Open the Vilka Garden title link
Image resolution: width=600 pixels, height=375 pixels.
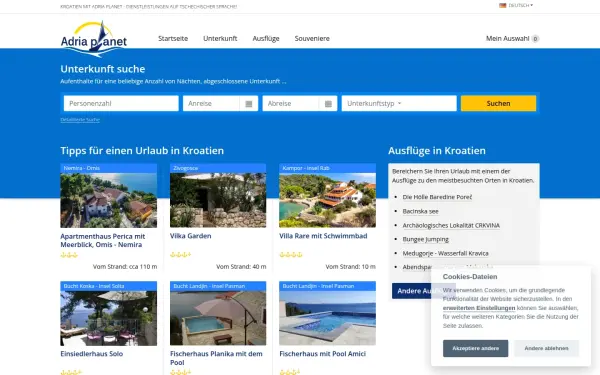191,236
